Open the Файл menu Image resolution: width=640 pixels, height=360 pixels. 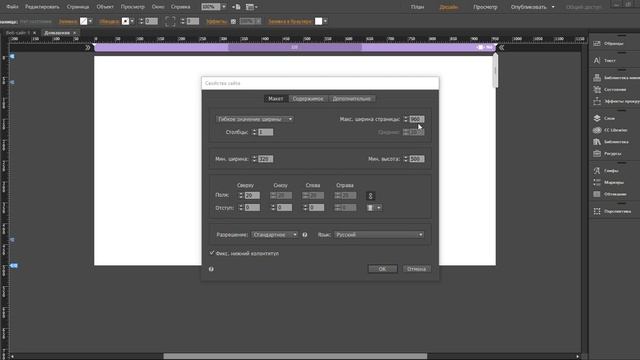coord(12,7)
